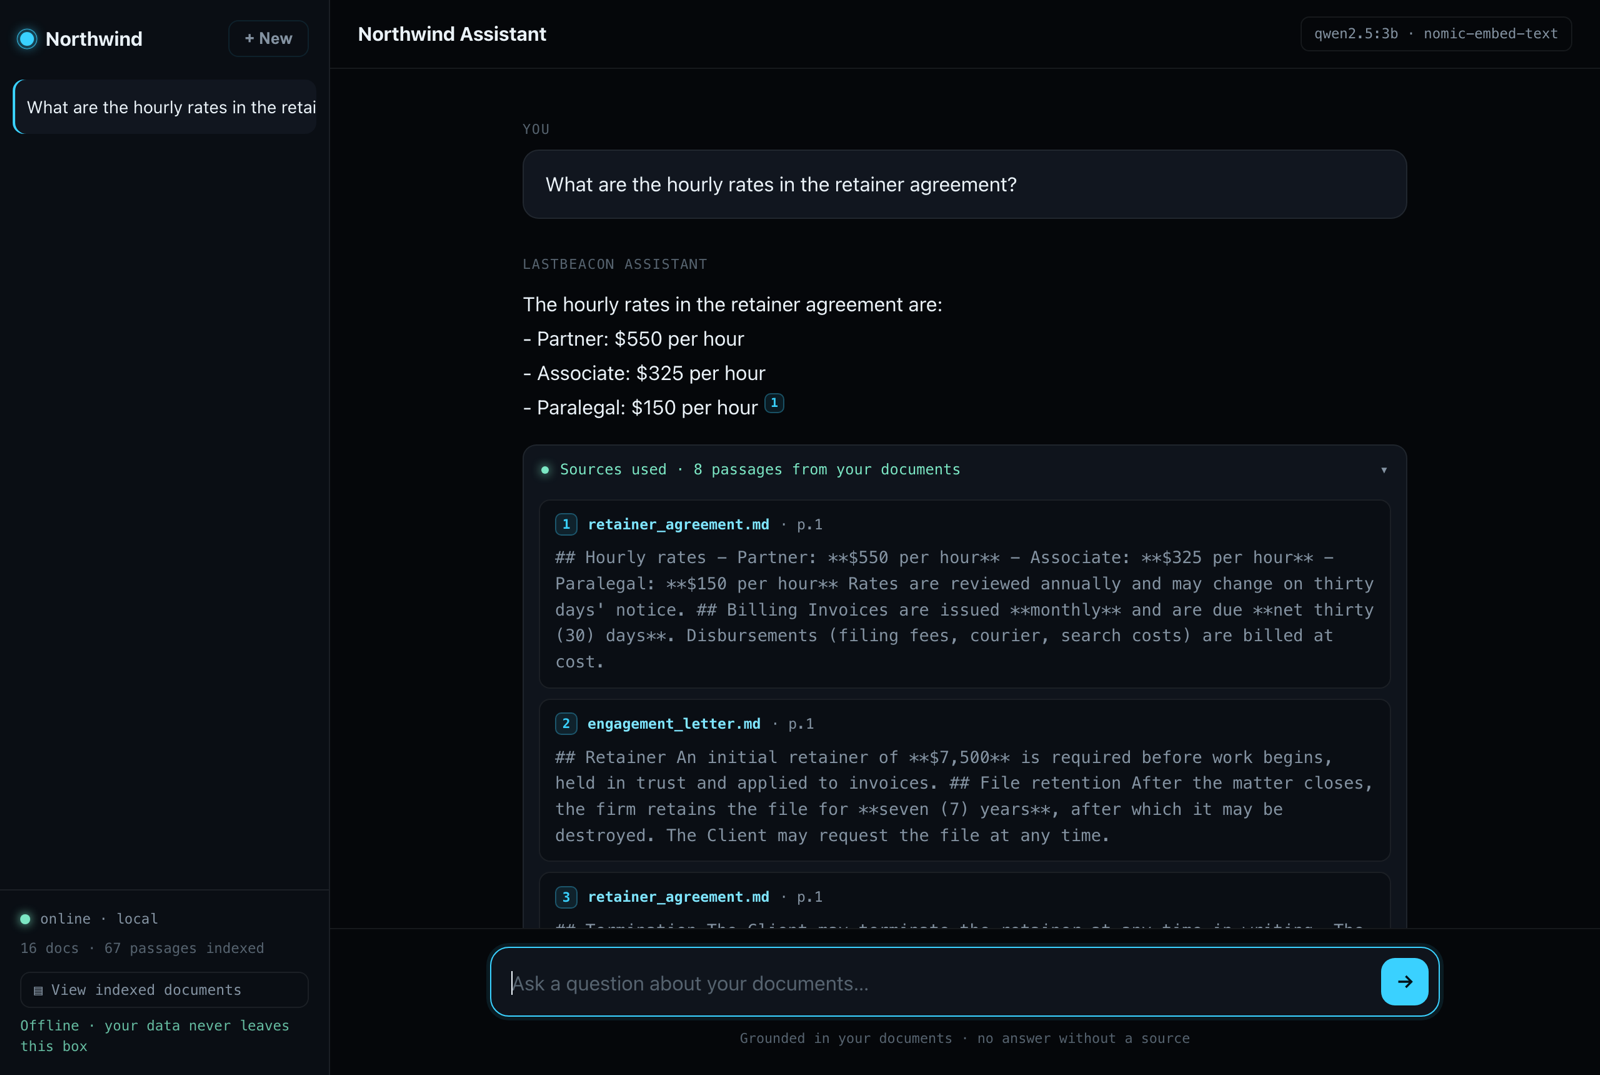
Task: Click the Northwind Assistant title
Action: click(452, 34)
